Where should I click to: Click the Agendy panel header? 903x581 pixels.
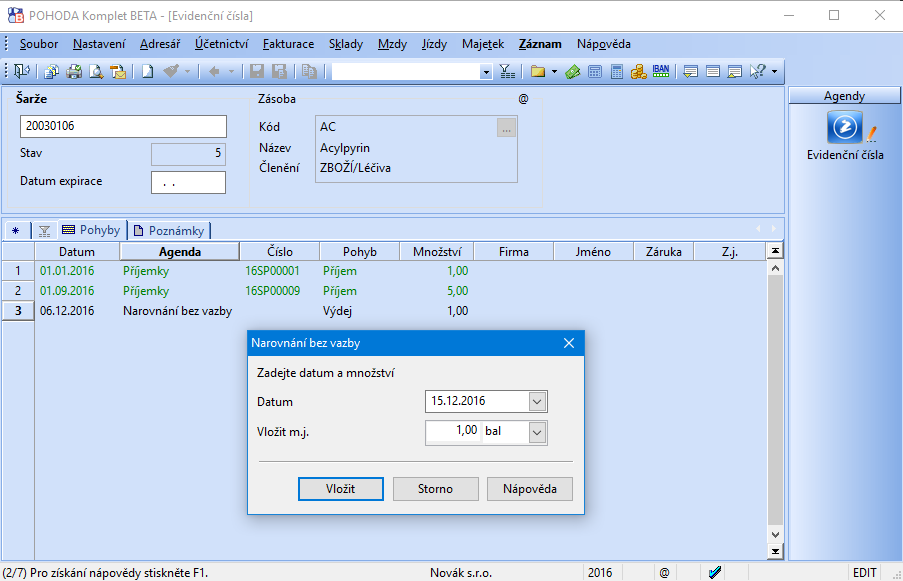click(844, 96)
